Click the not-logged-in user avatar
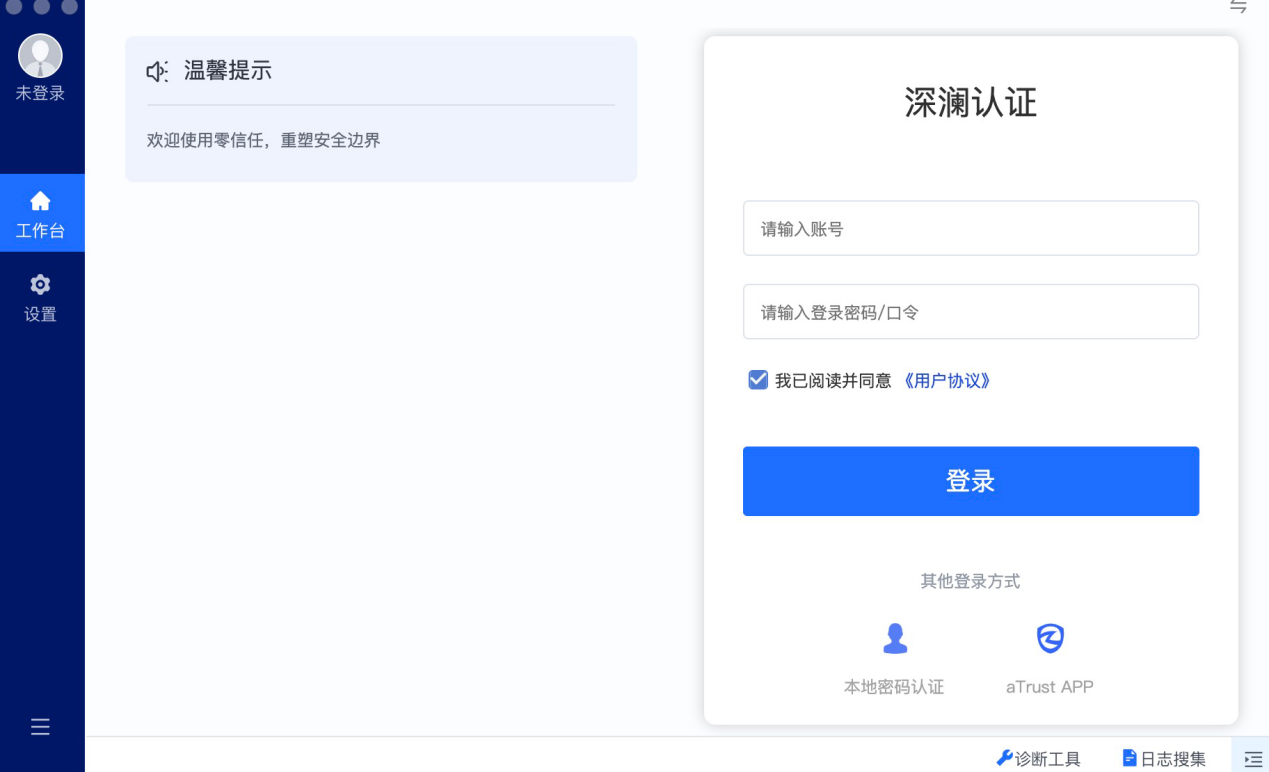This screenshot has height=772, width=1269. pos(40,56)
